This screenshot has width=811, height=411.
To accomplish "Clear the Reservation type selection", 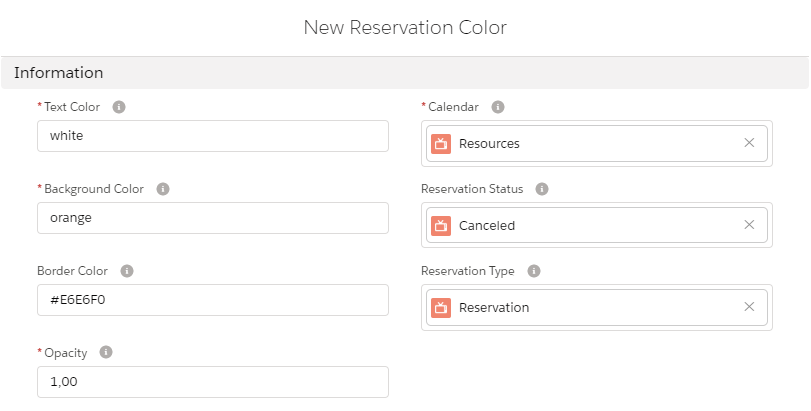I will point(749,307).
